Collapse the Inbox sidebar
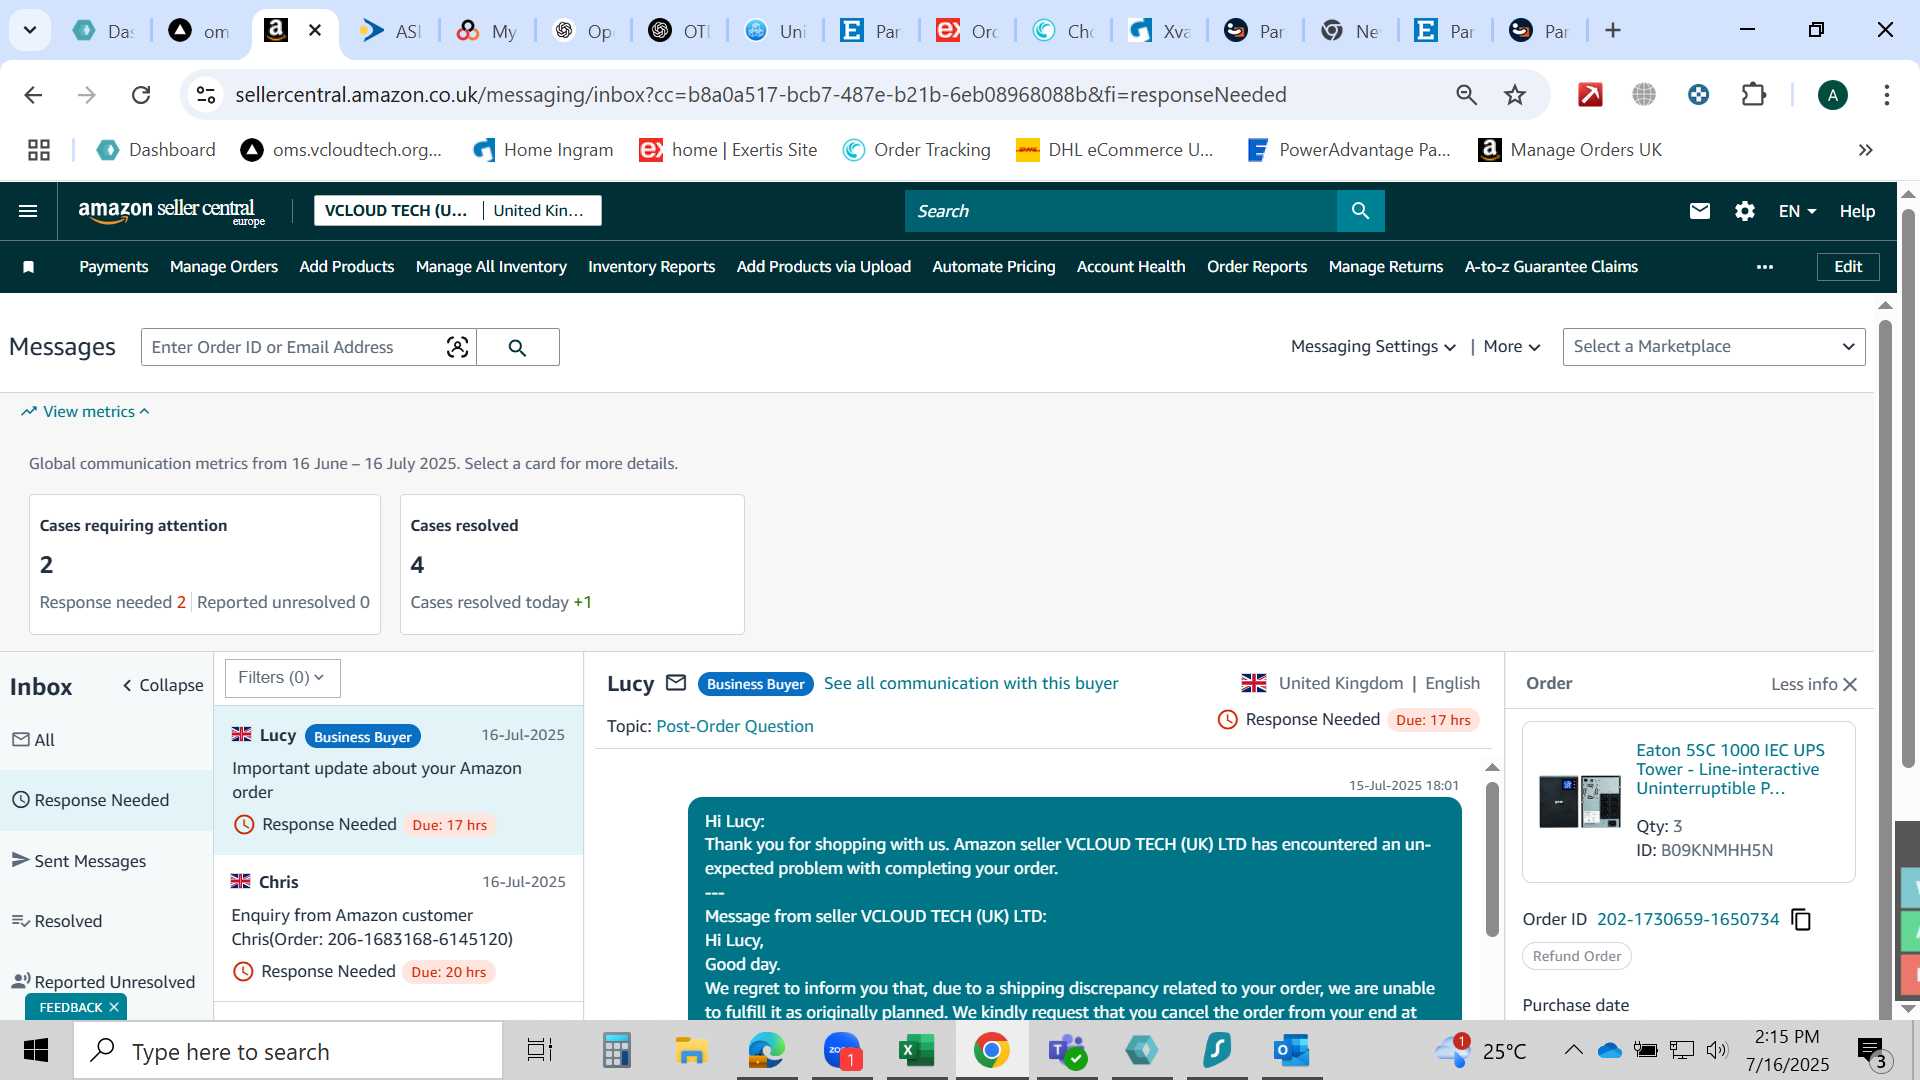This screenshot has height=1080, width=1920. 163,685
